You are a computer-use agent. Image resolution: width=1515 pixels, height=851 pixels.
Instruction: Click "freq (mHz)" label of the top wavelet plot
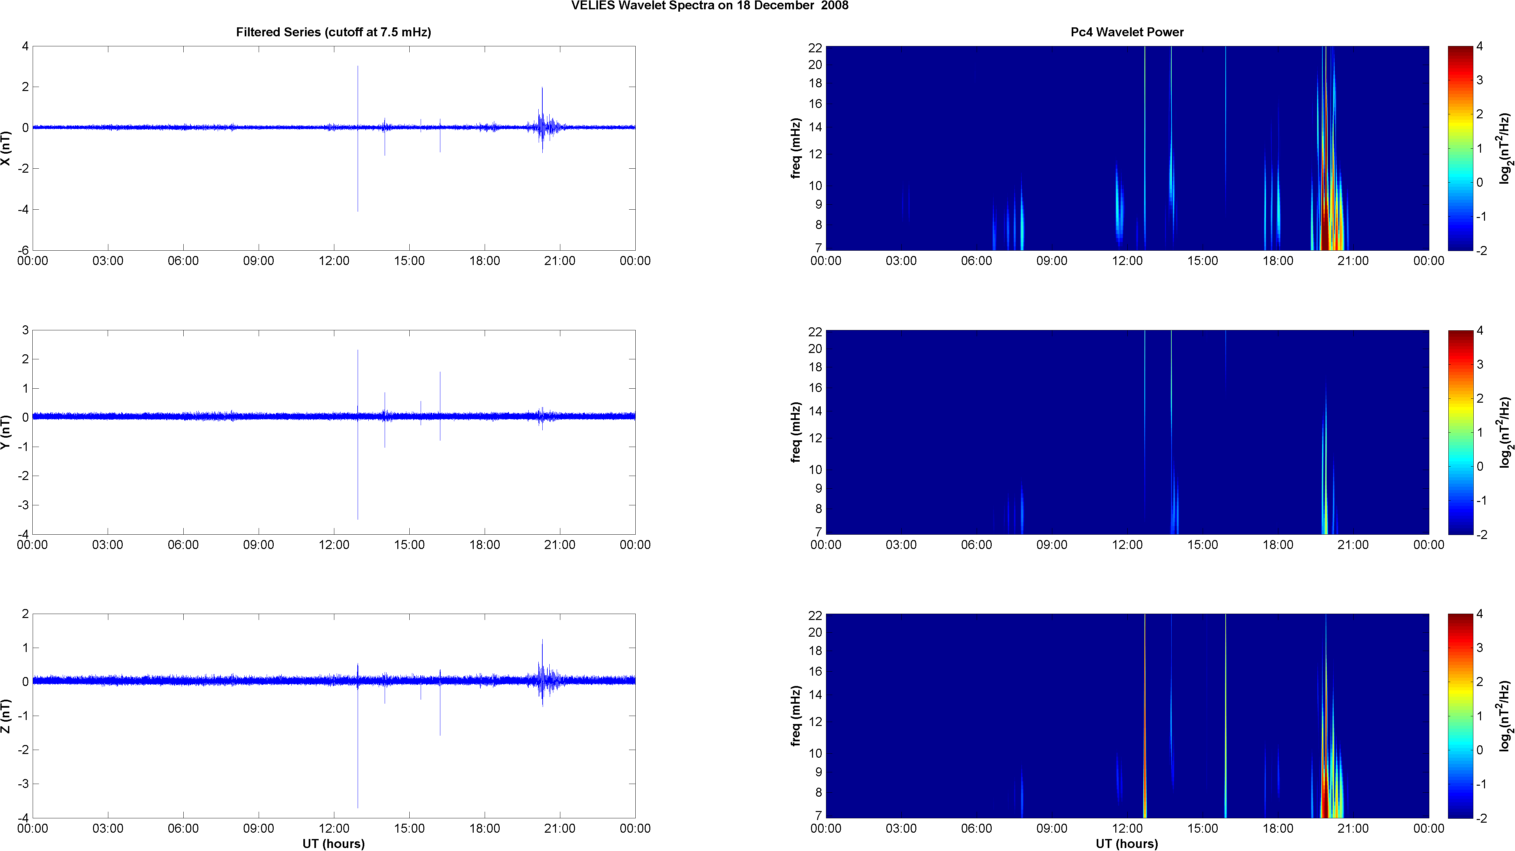(796, 148)
